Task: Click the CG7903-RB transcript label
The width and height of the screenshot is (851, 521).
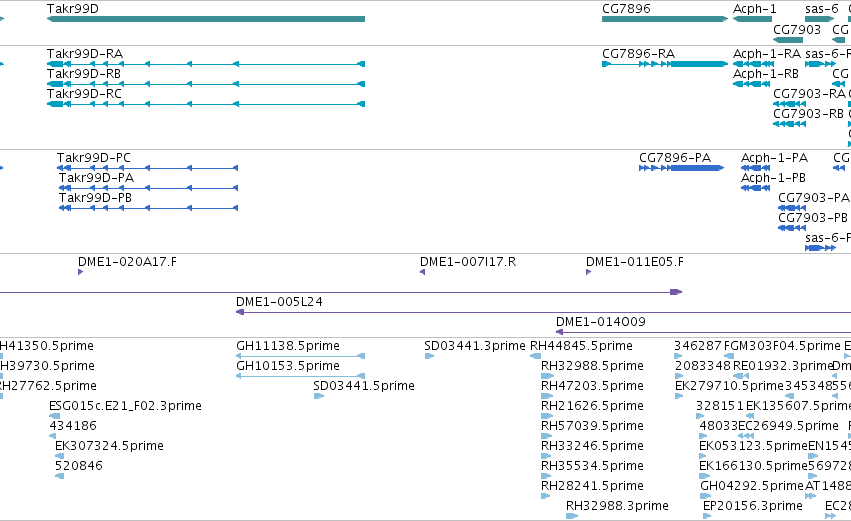Action: tap(808, 114)
